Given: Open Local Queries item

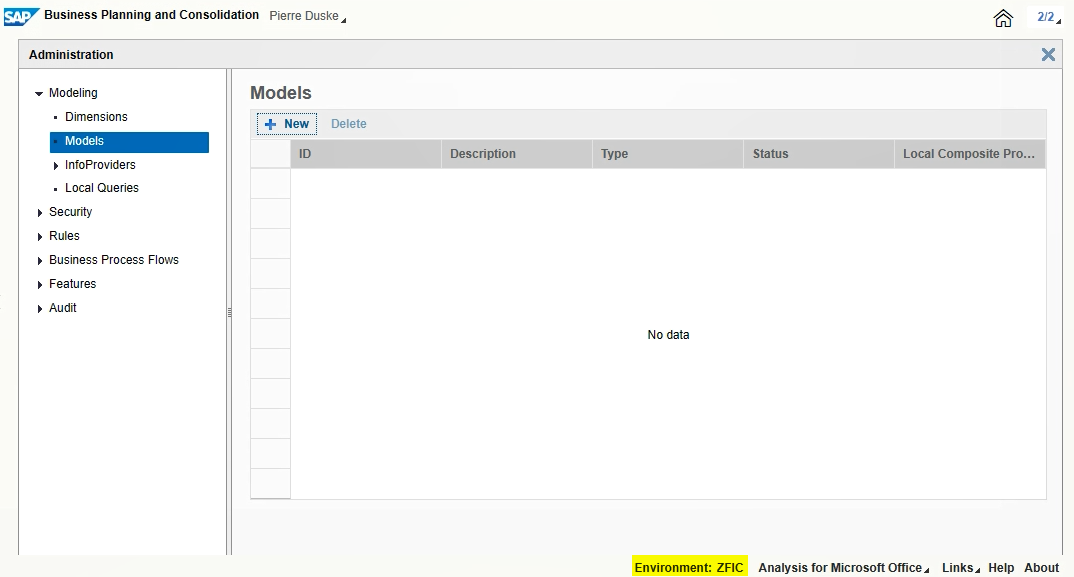Looking at the screenshot, I should [102, 188].
